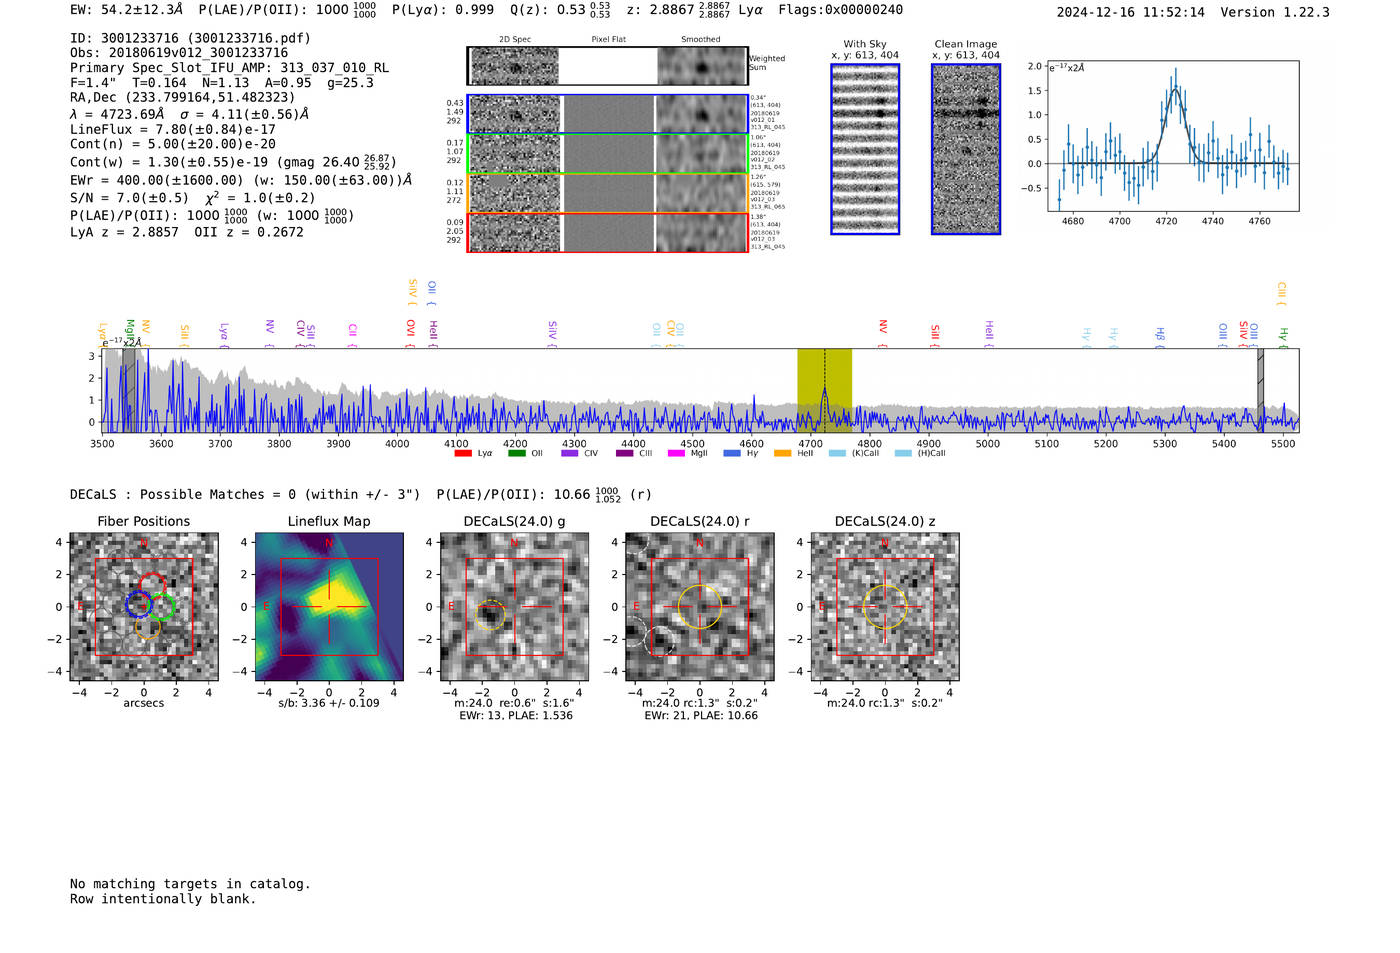Click the RA,Dec coordinates text
The width and height of the screenshot is (1400, 953).
[183, 98]
